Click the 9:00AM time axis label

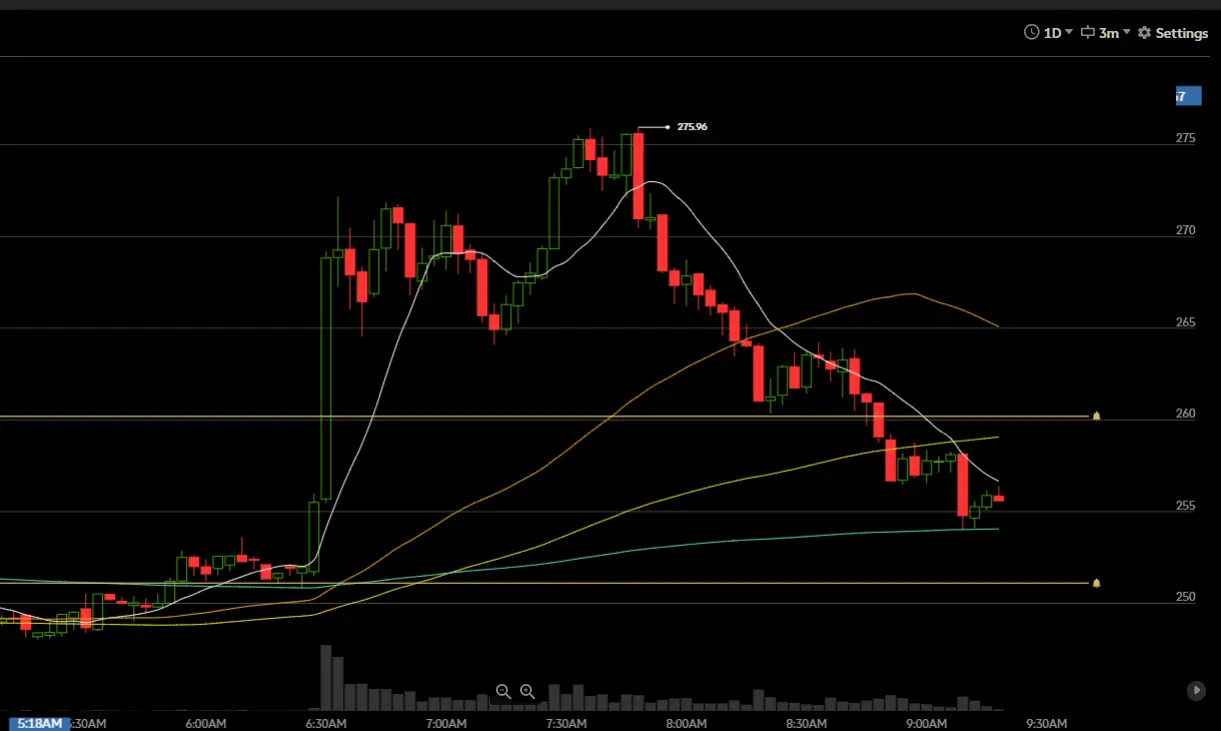[x=926, y=723]
